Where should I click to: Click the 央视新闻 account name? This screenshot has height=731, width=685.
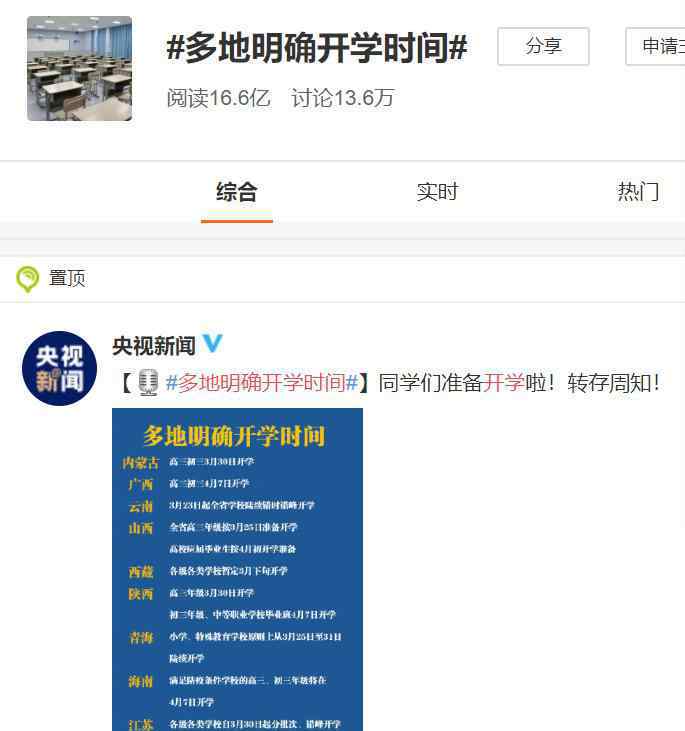pyautogui.click(x=154, y=346)
